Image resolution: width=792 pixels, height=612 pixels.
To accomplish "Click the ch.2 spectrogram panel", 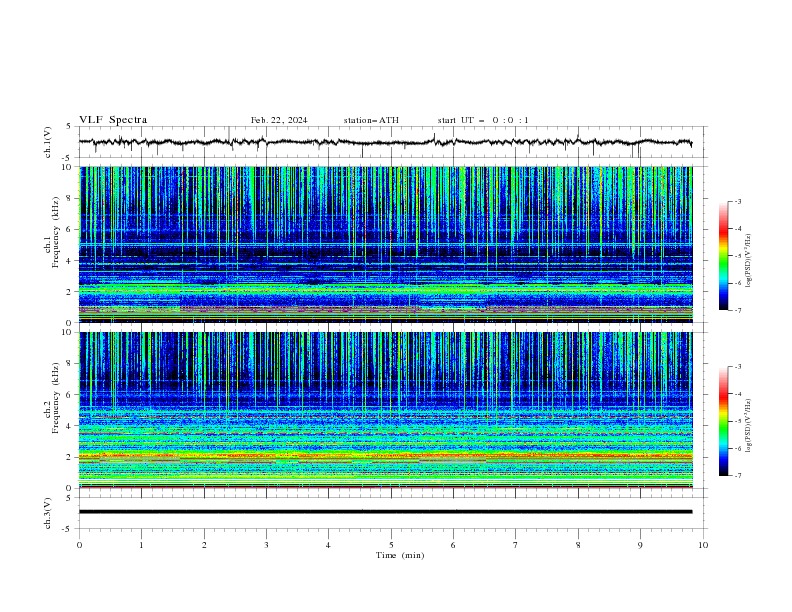I will pos(386,410).
